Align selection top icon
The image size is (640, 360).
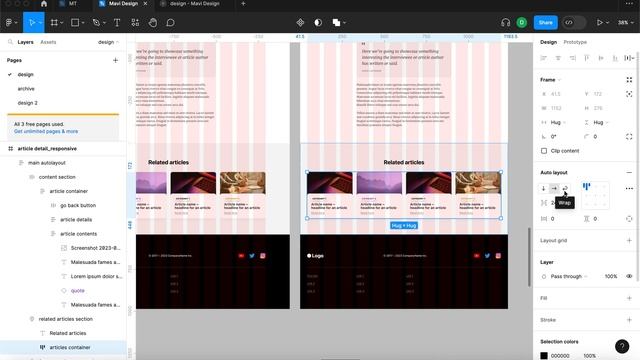(587, 58)
